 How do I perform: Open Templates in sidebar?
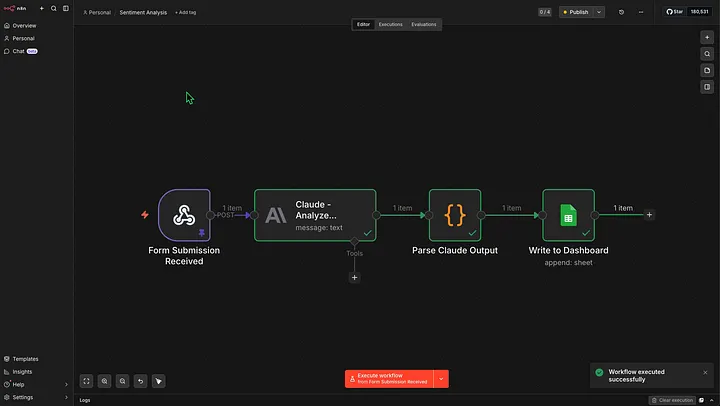pyautogui.click(x=36, y=359)
